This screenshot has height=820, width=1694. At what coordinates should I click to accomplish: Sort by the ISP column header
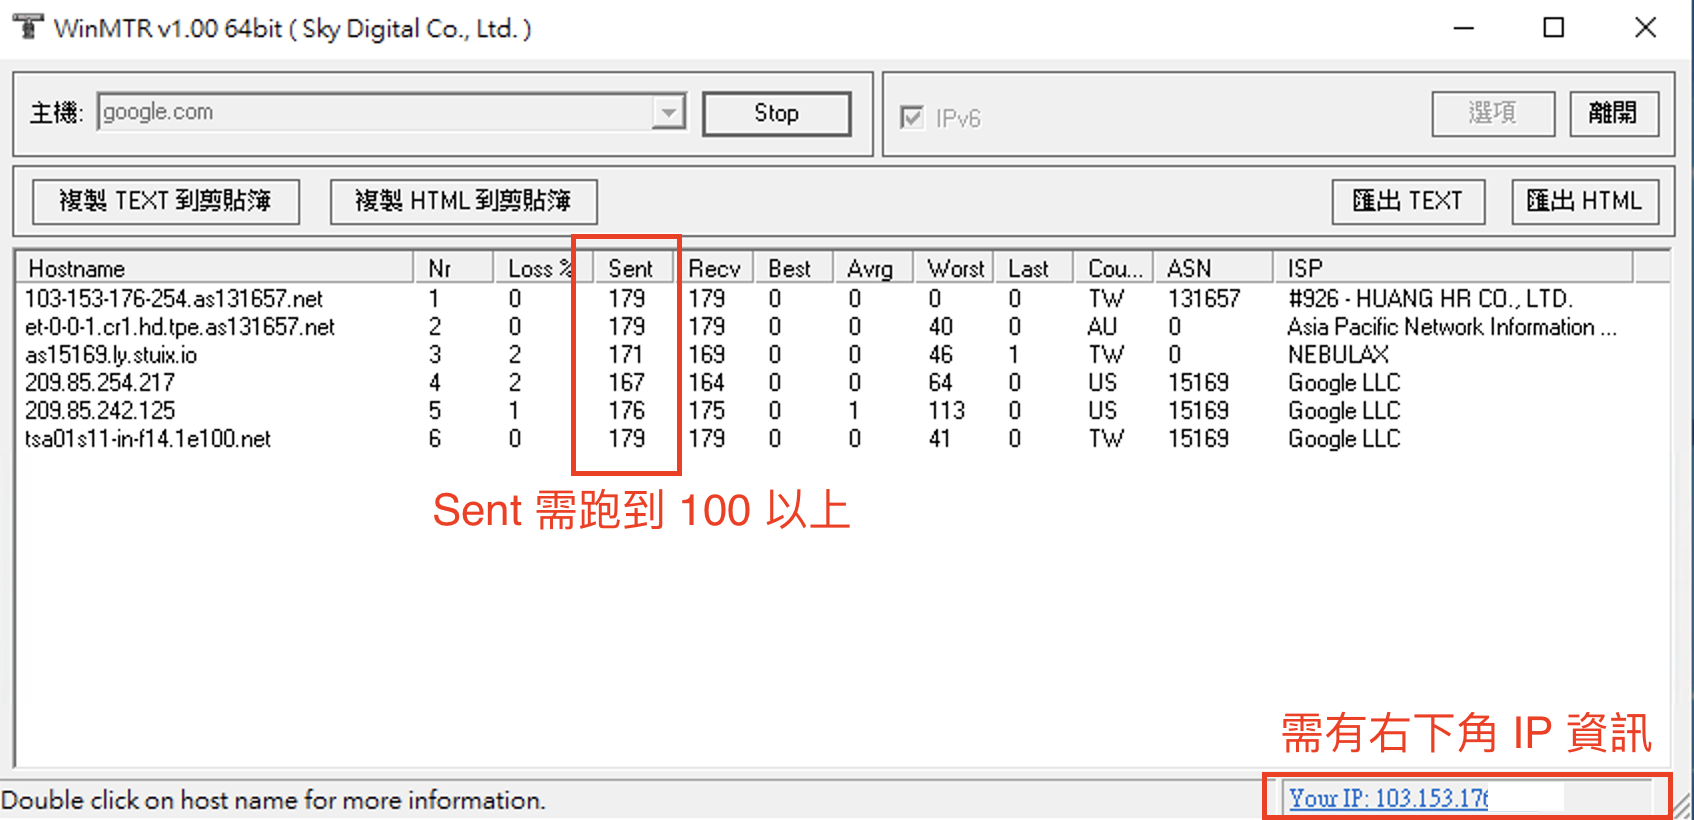(x=1450, y=268)
